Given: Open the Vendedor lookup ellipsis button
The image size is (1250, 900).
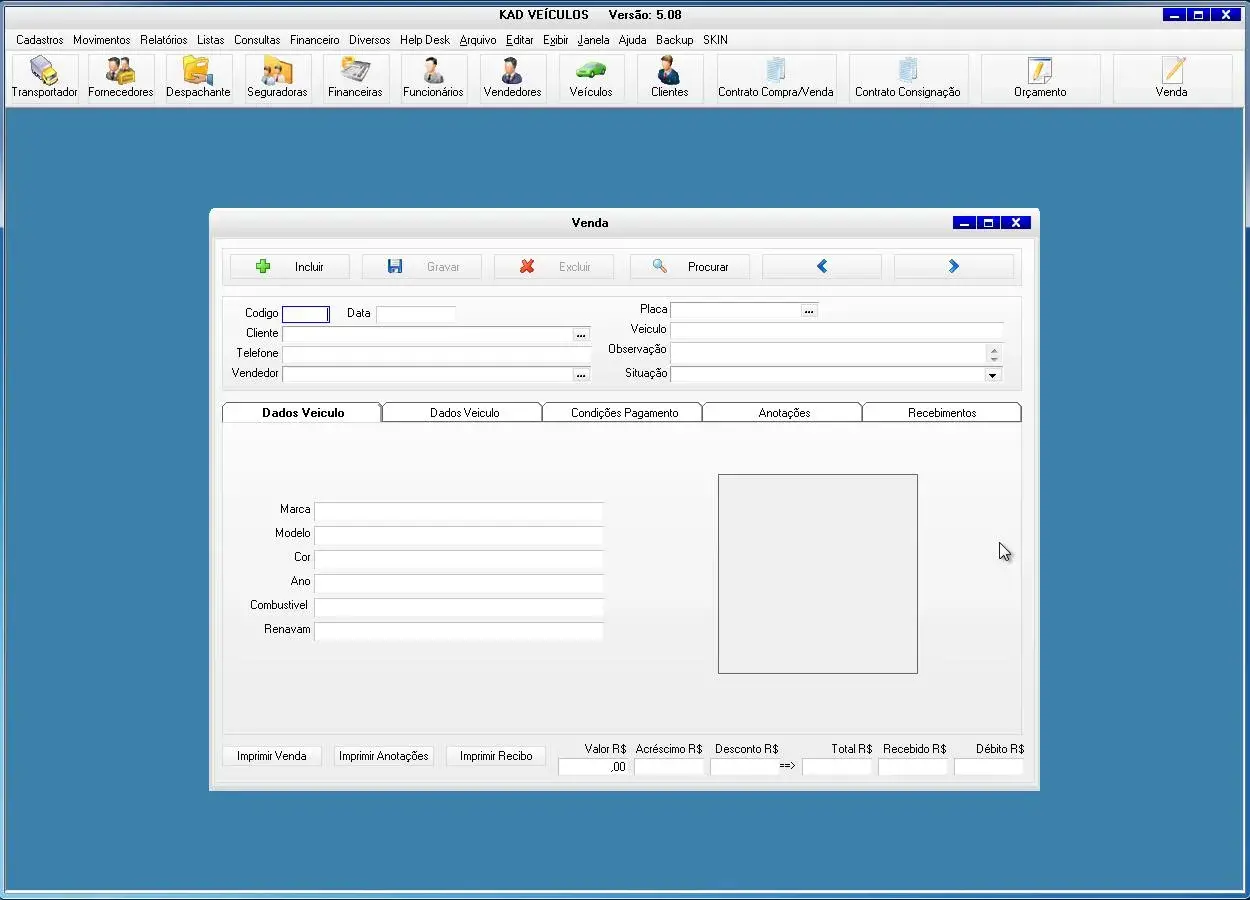Looking at the screenshot, I should click(x=581, y=375).
